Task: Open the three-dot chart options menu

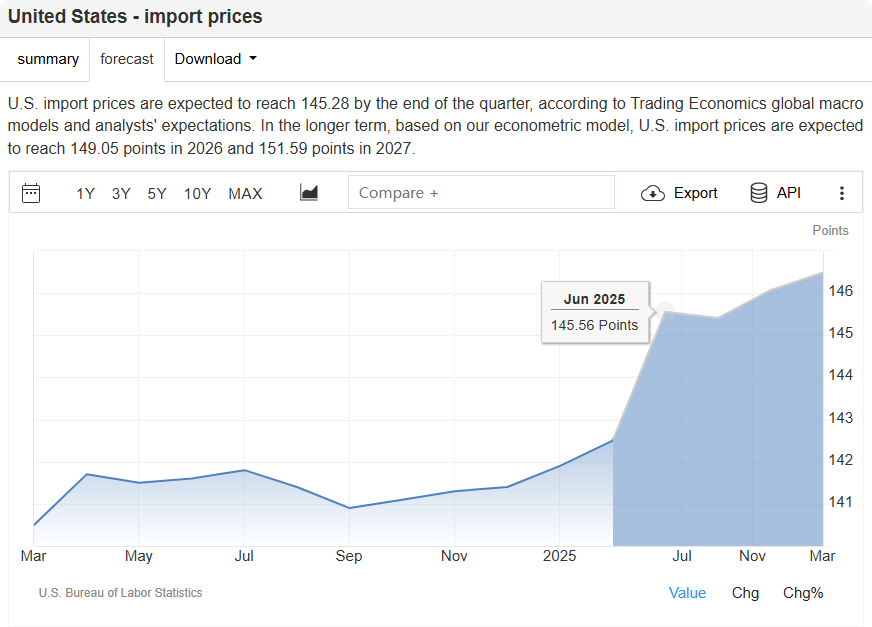Action: 842,193
